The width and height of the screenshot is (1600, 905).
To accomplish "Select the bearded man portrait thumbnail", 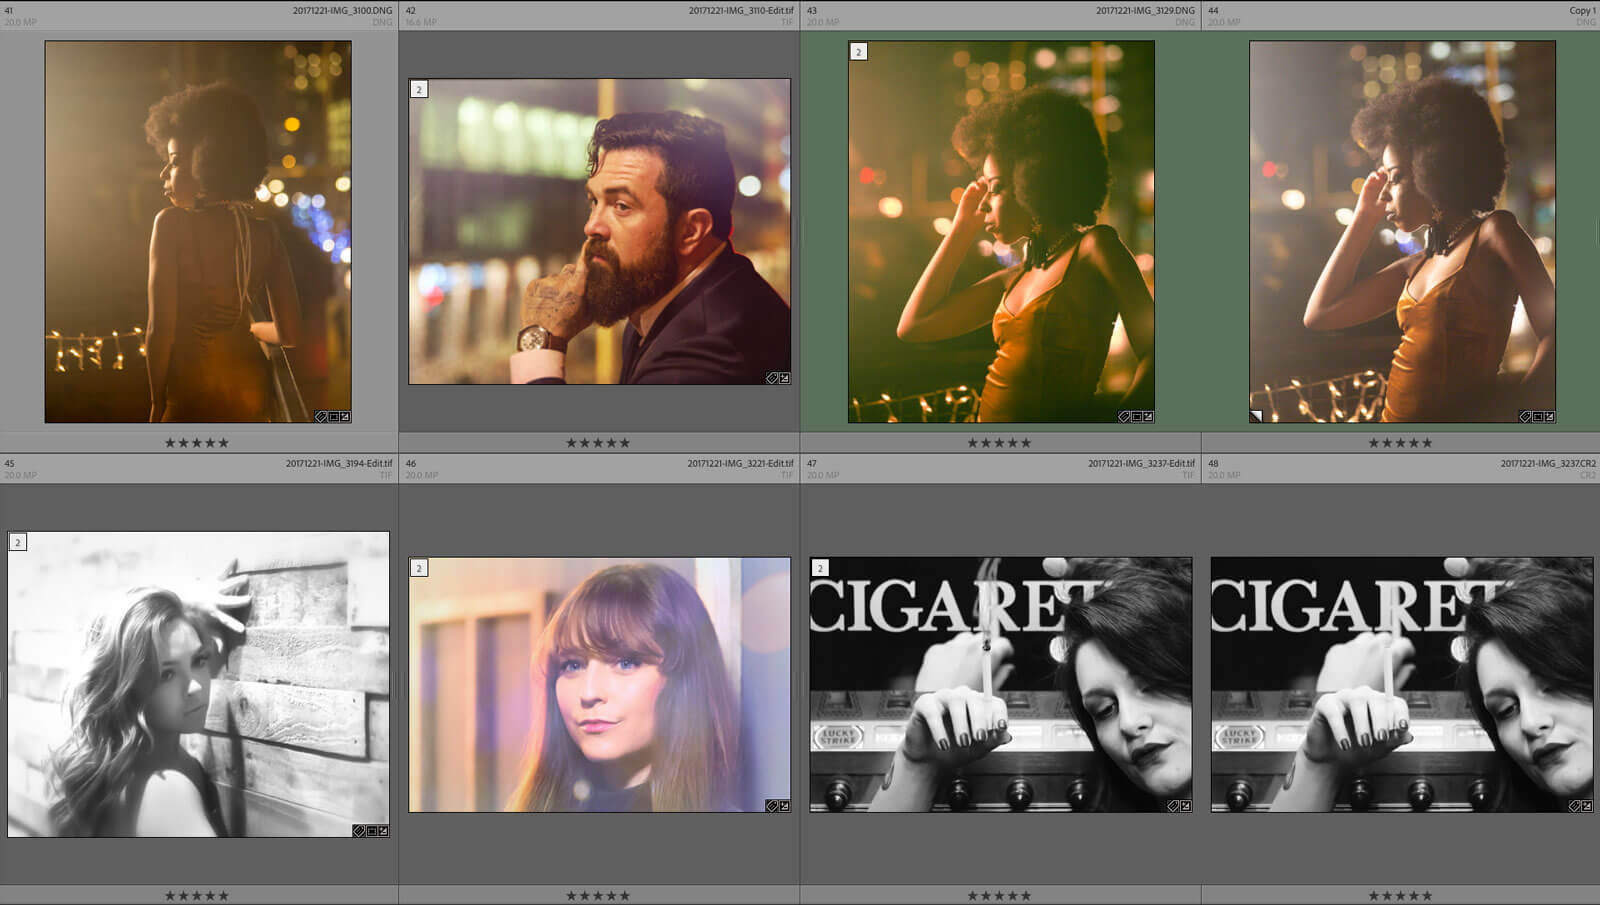I will pyautogui.click(x=599, y=231).
